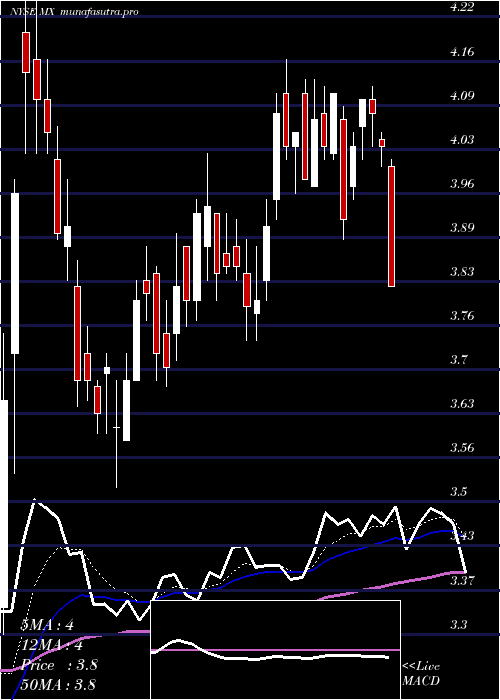Select the 3.3 price axis label
The image size is (500, 700).
(459, 624)
